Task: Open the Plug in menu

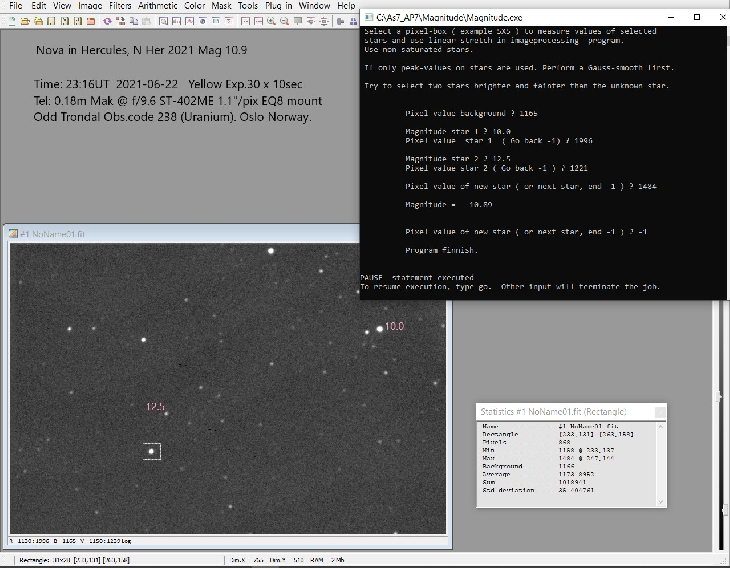Action: [x=278, y=6]
